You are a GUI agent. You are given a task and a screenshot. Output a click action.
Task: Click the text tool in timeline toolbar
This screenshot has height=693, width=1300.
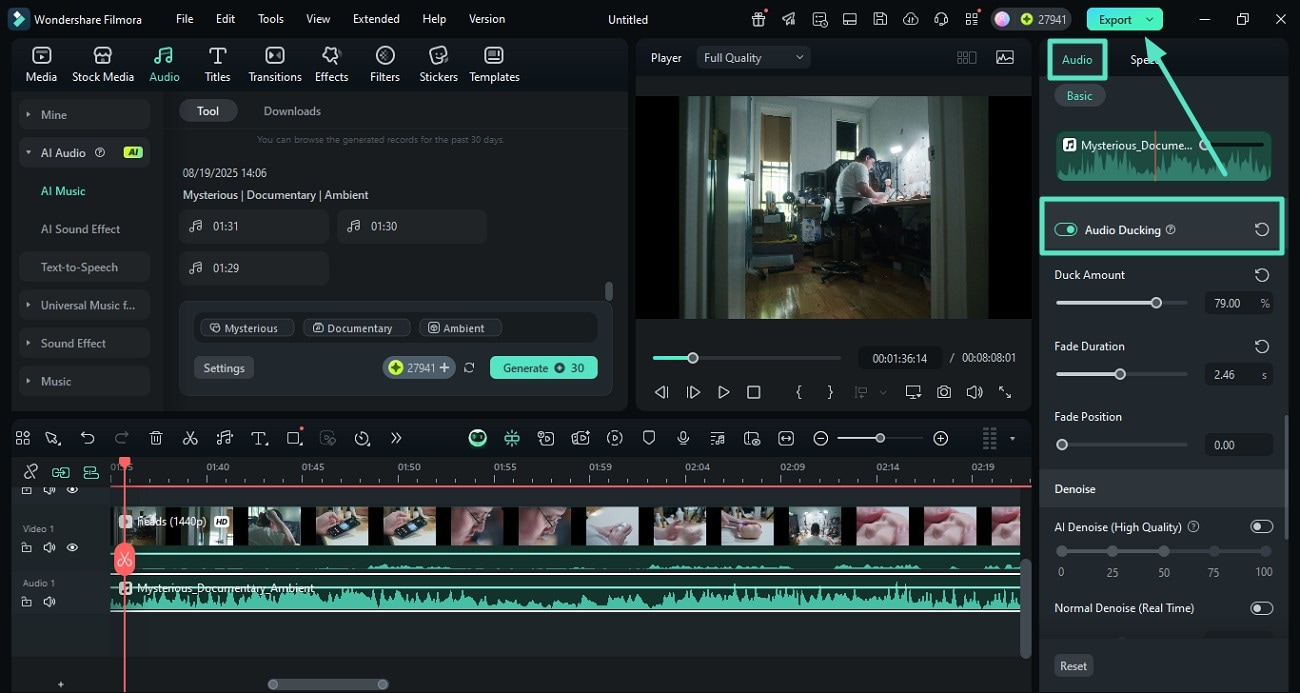[x=259, y=438]
